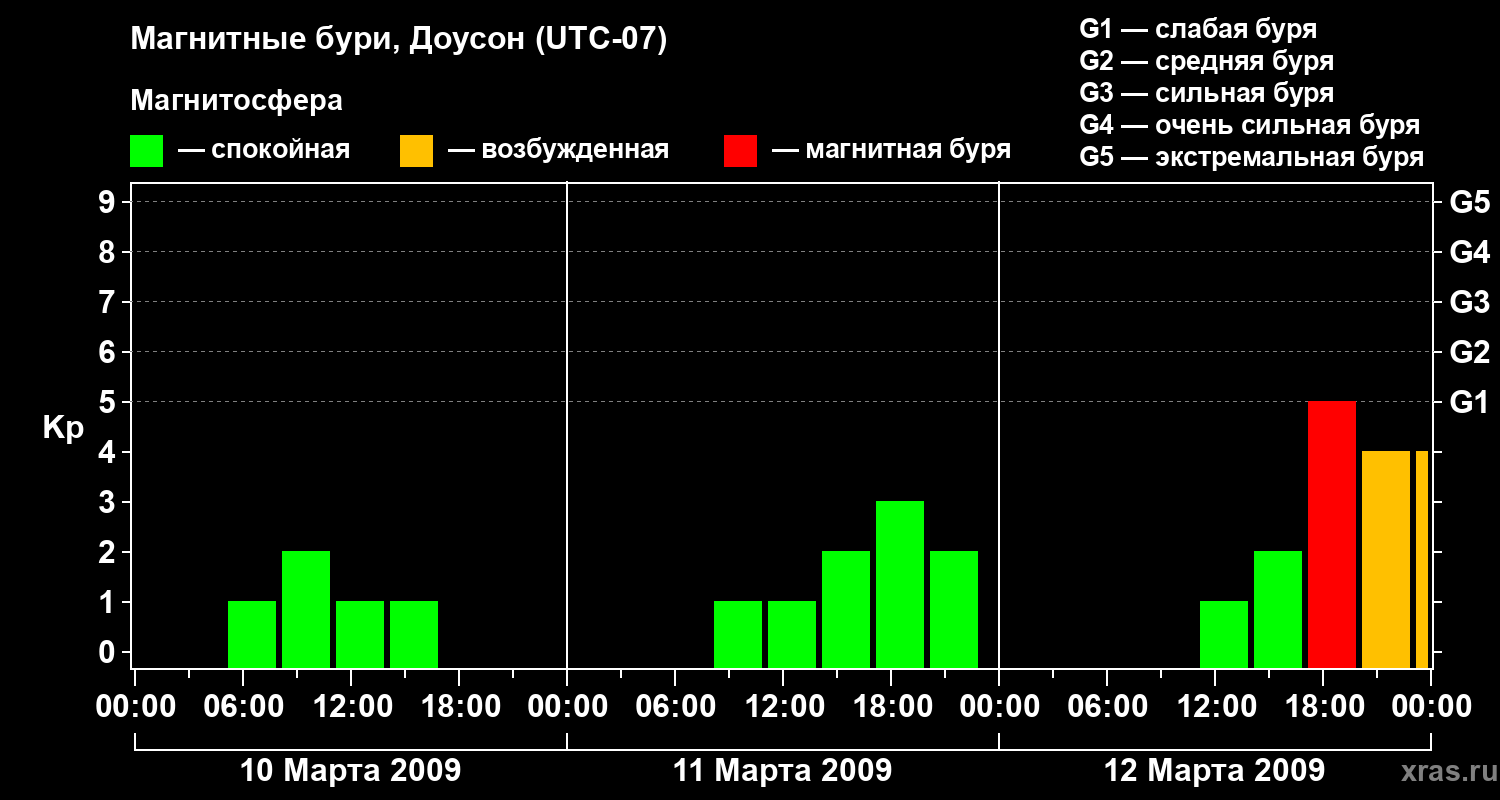Click the first green Kp 1 bar on 11 March
The image size is (1500, 800).
point(738,635)
